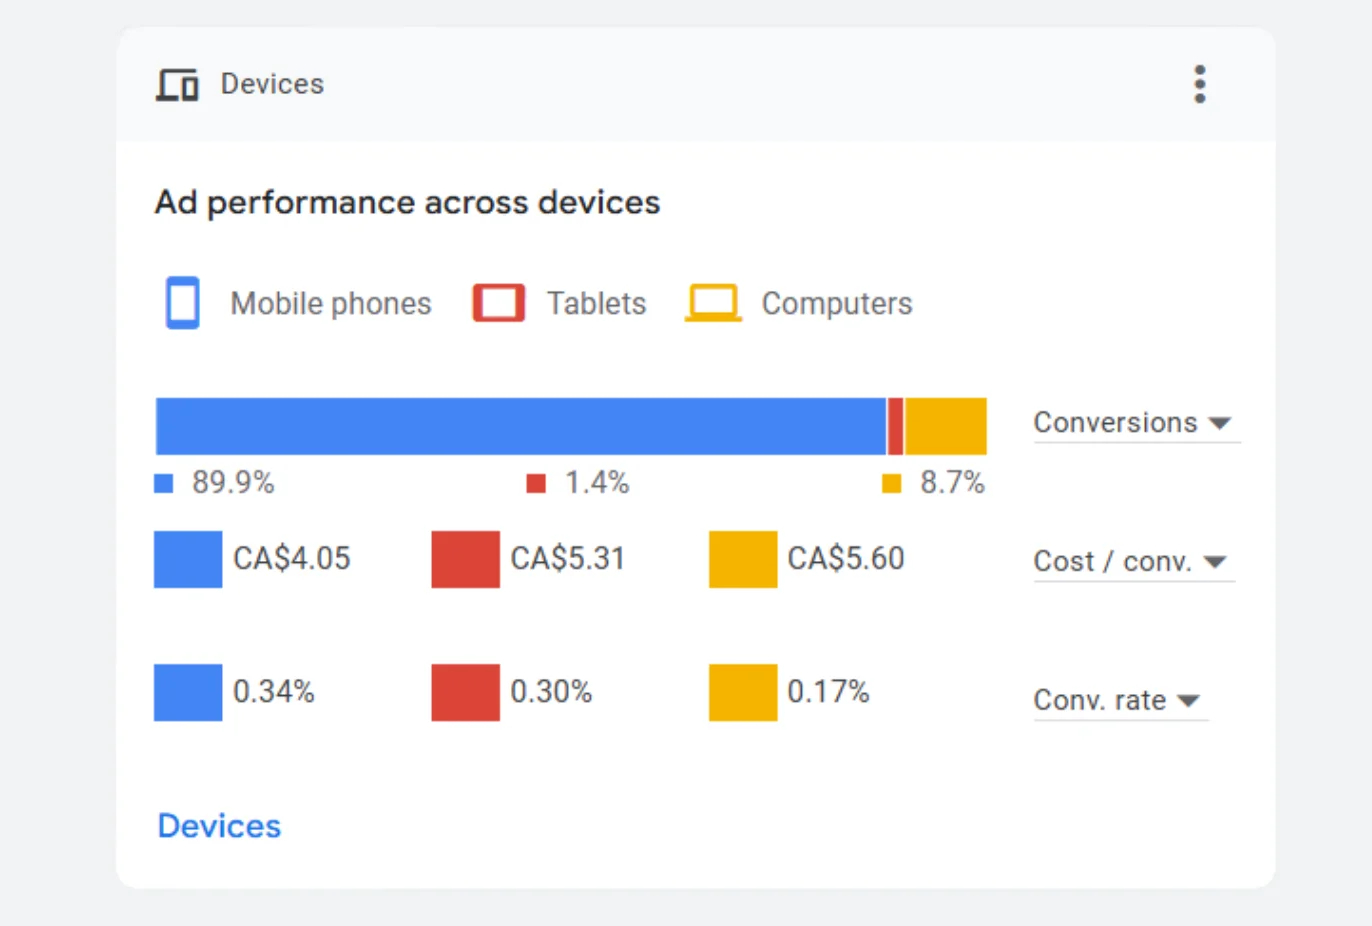Image resolution: width=1372 pixels, height=926 pixels.
Task: Click the blue CA$4.05 cost swatch
Action: tap(188, 559)
